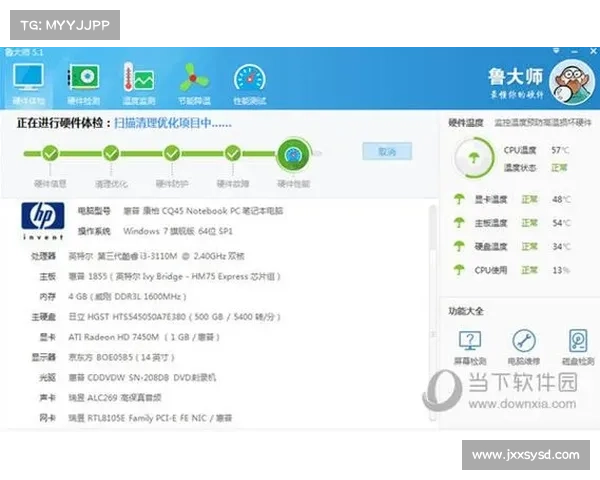Click the 鲁大师 mascot avatar

[x=572, y=82]
